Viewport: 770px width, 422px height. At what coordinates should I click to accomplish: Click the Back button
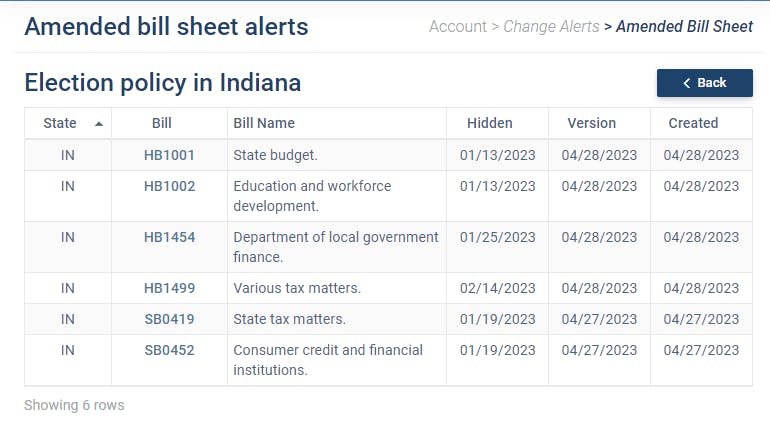704,83
